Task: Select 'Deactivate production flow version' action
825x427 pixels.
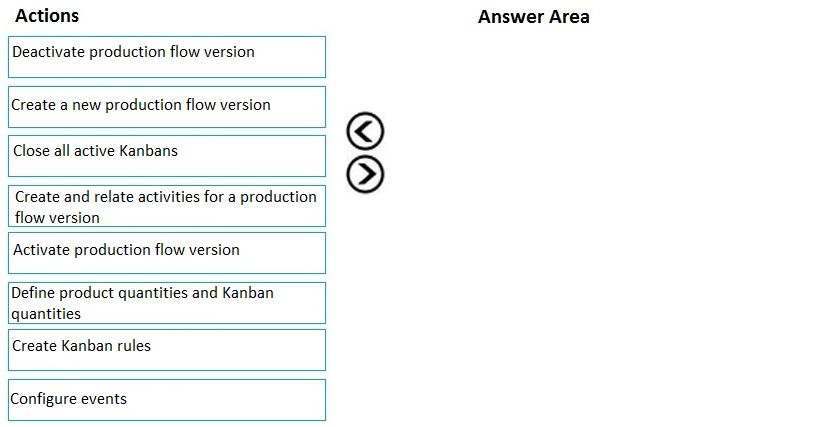Action: 167,57
